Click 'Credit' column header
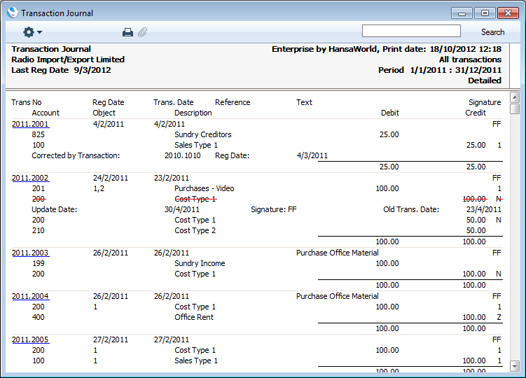The height and width of the screenshot is (378, 526). 475,113
